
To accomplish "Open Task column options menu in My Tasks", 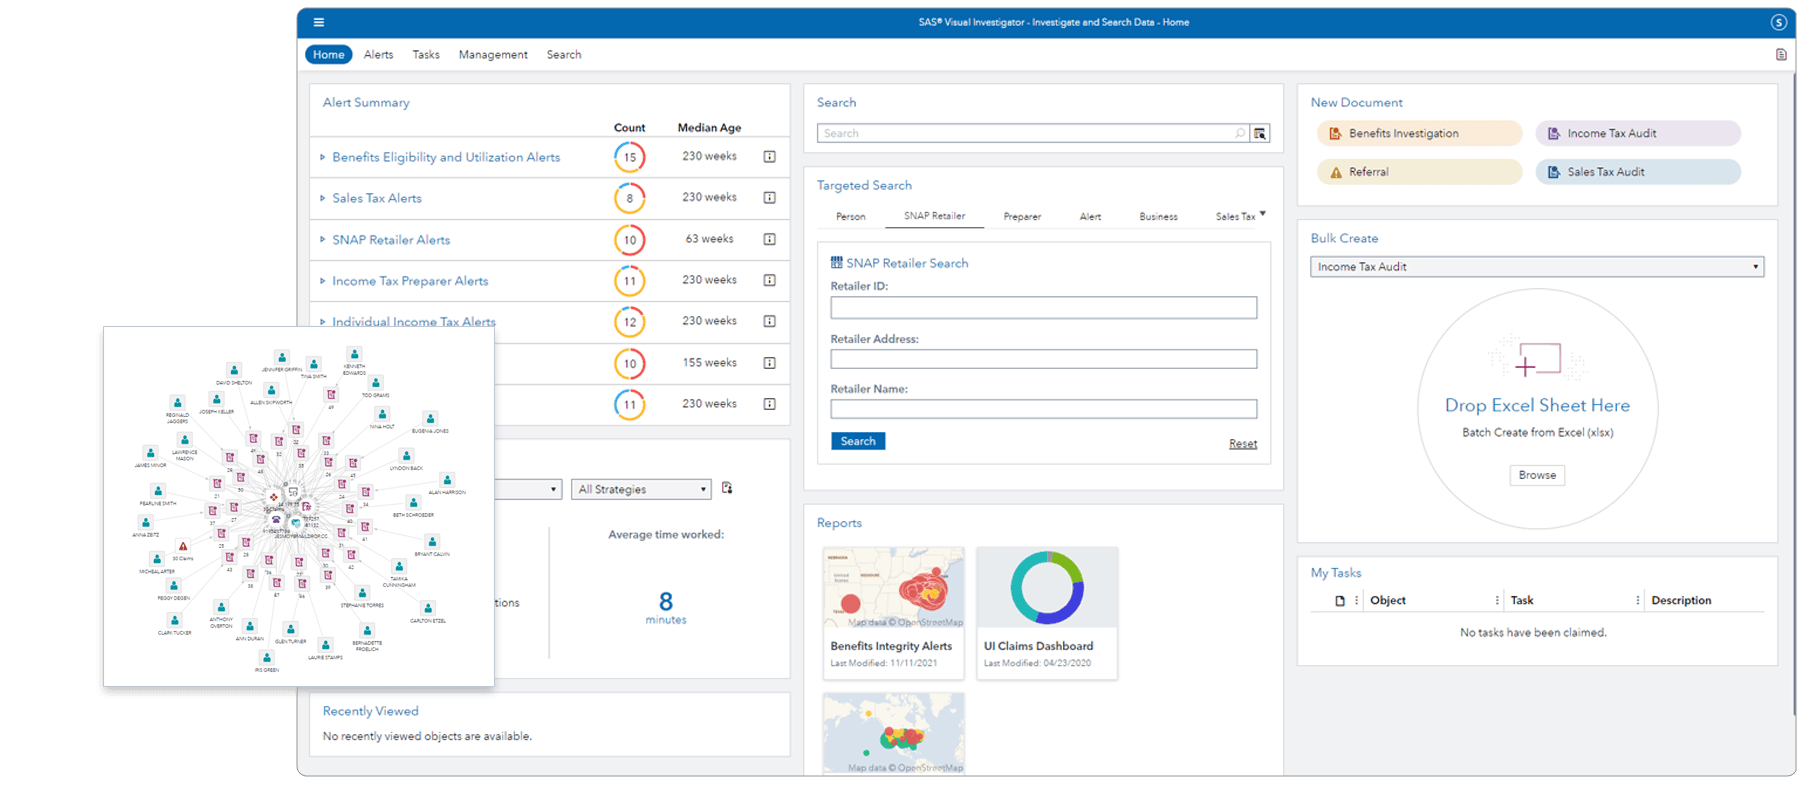I will (x=1638, y=601).
